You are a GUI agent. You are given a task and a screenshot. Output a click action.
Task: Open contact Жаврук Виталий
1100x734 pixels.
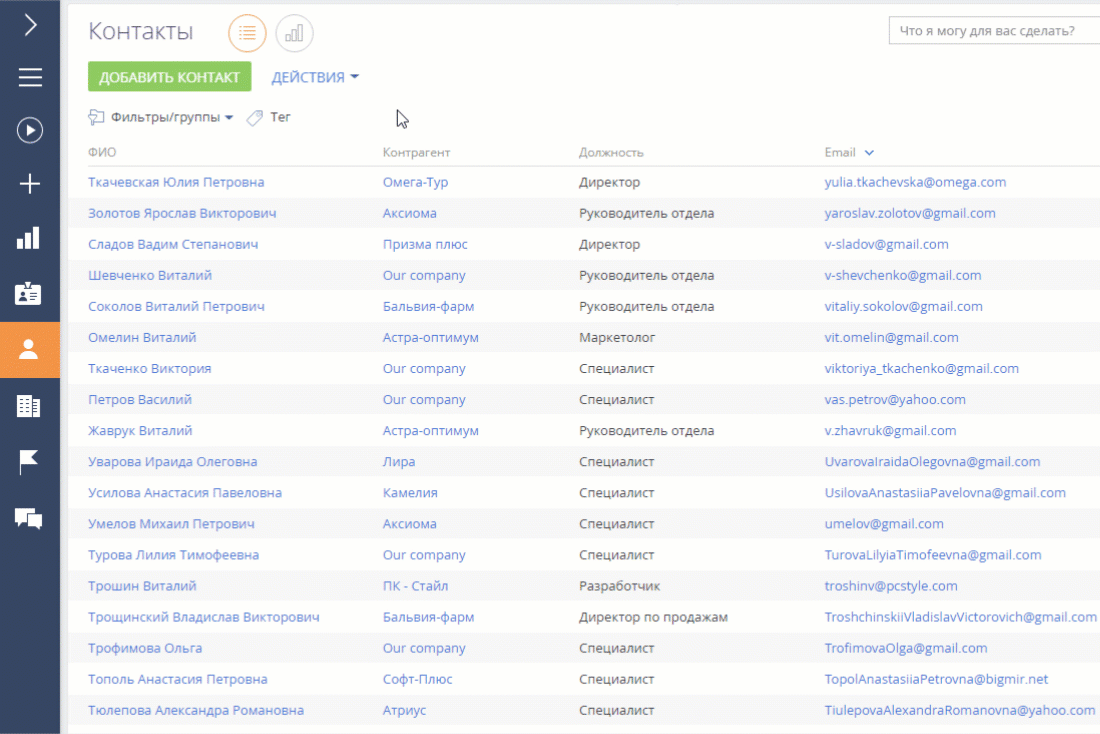point(140,431)
